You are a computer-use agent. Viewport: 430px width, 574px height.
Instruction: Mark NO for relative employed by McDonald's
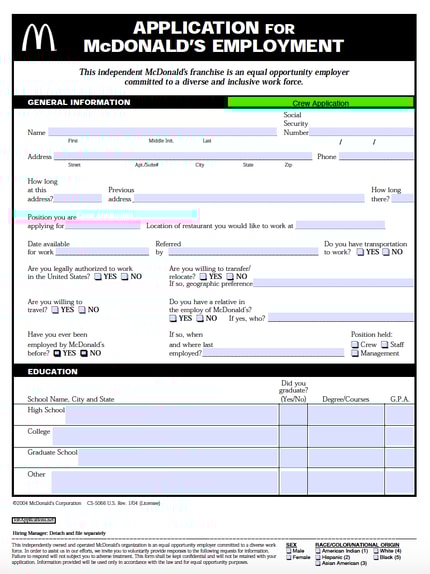pyautogui.click(x=200, y=318)
